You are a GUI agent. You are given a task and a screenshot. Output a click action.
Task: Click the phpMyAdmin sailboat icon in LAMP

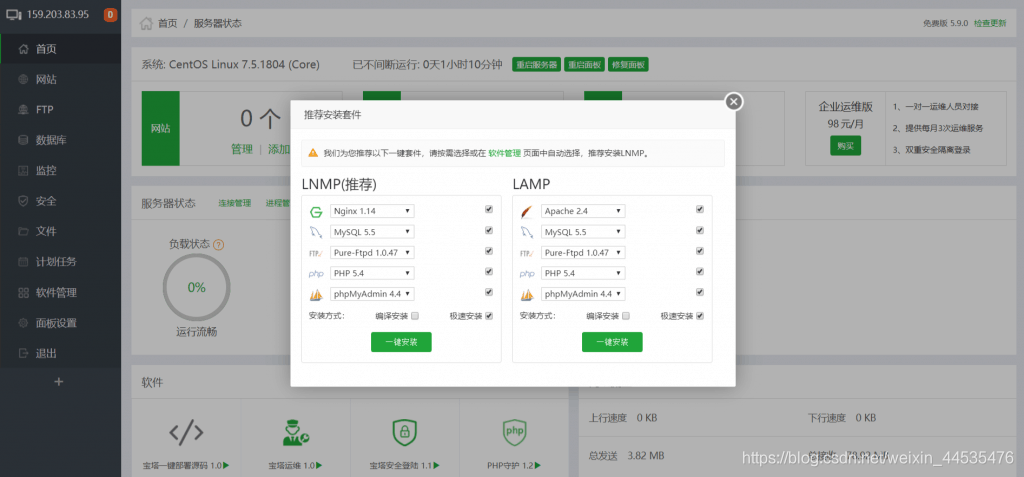[x=527, y=295]
